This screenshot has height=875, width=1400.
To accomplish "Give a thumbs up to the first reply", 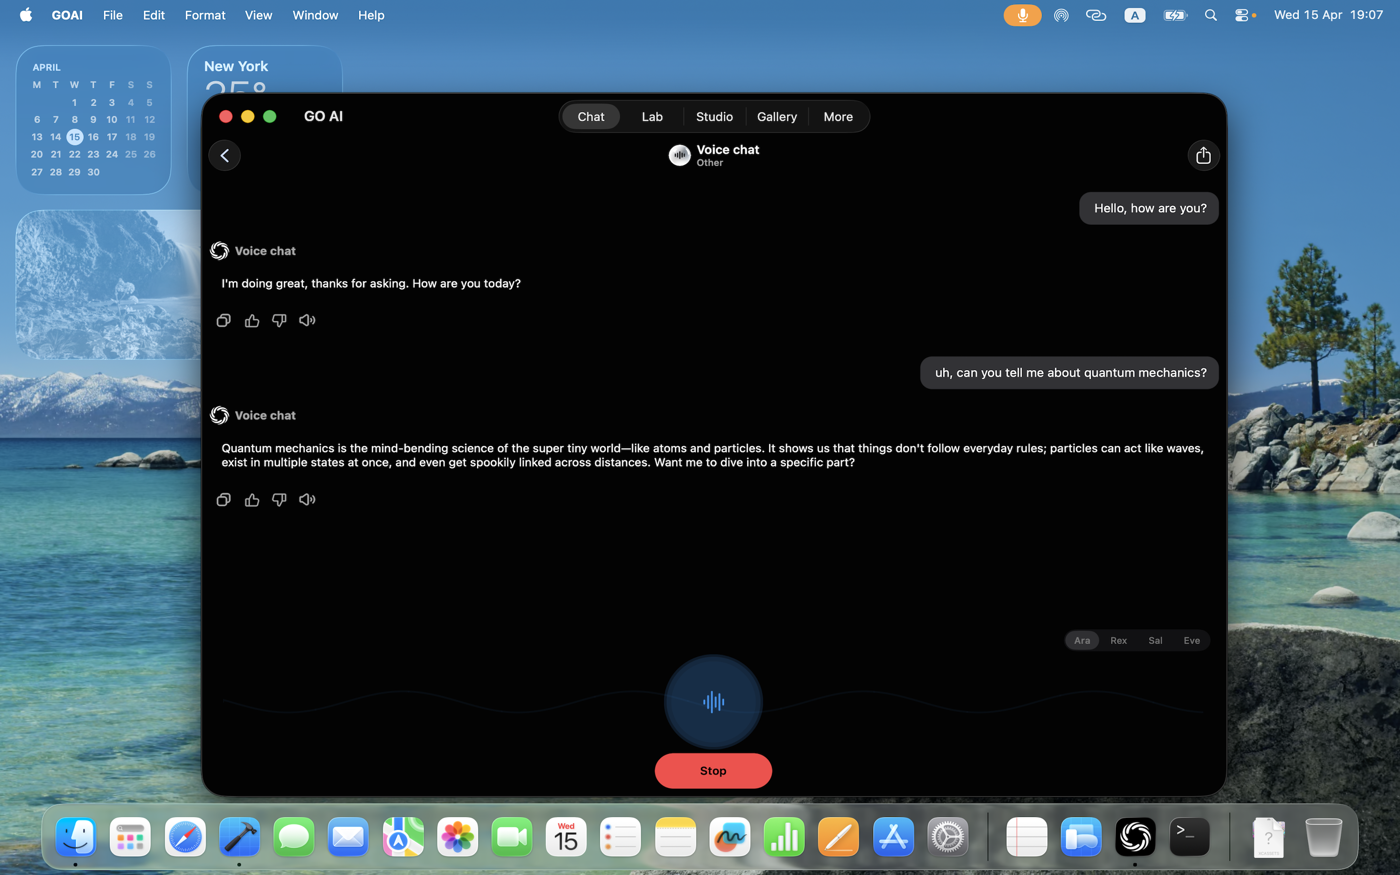I will pyautogui.click(x=251, y=320).
